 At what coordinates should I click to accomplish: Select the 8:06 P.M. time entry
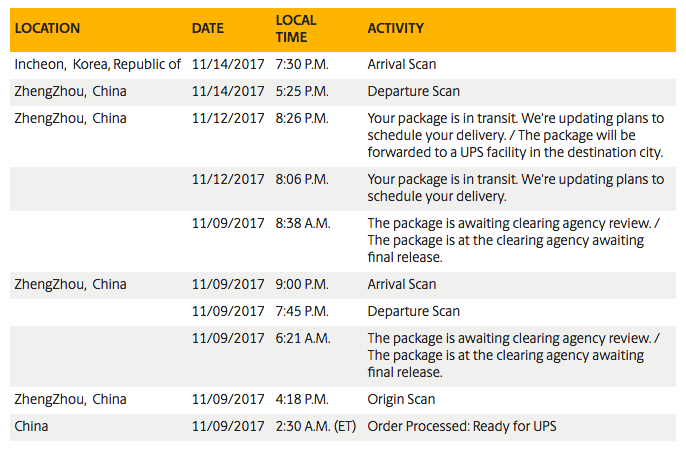pos(302,180)
